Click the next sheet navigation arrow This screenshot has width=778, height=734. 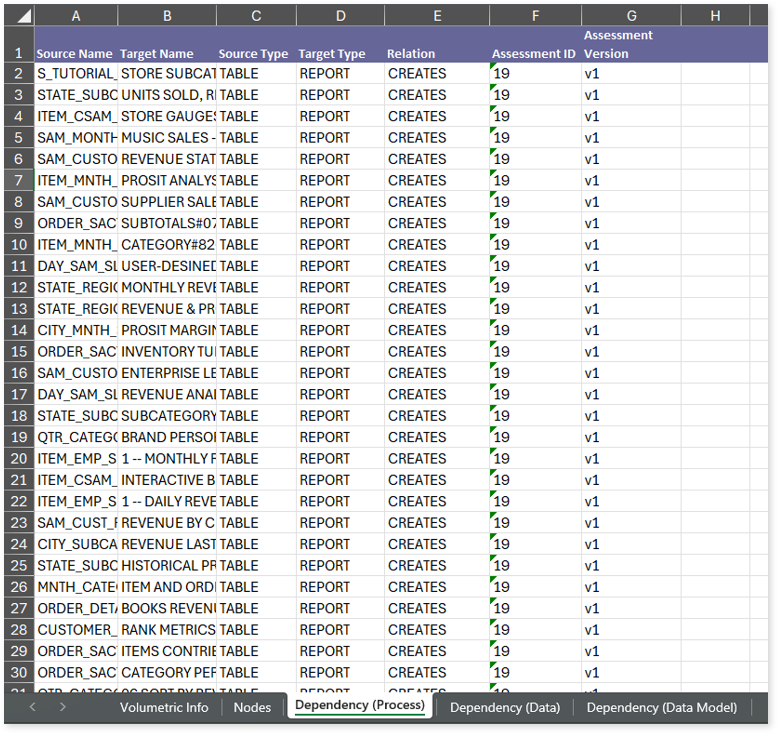63,707
